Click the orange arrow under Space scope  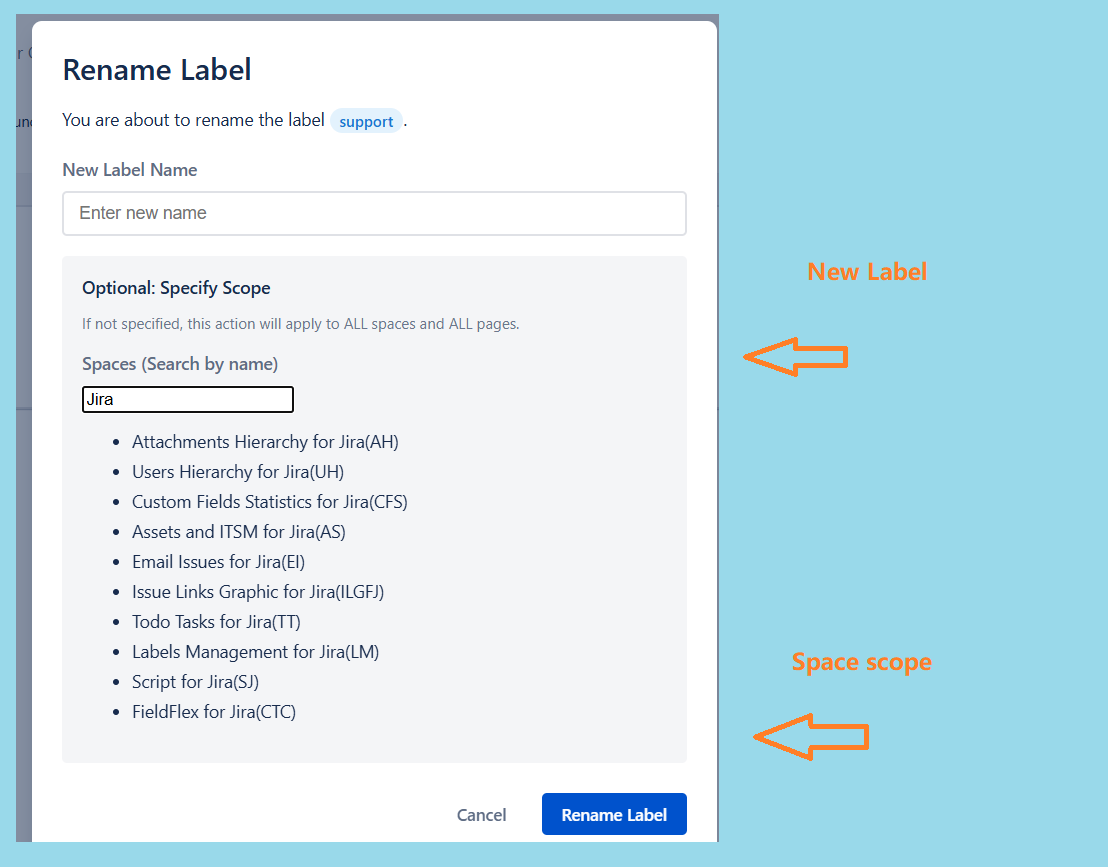pyautogui.click(x=810, y=737)
